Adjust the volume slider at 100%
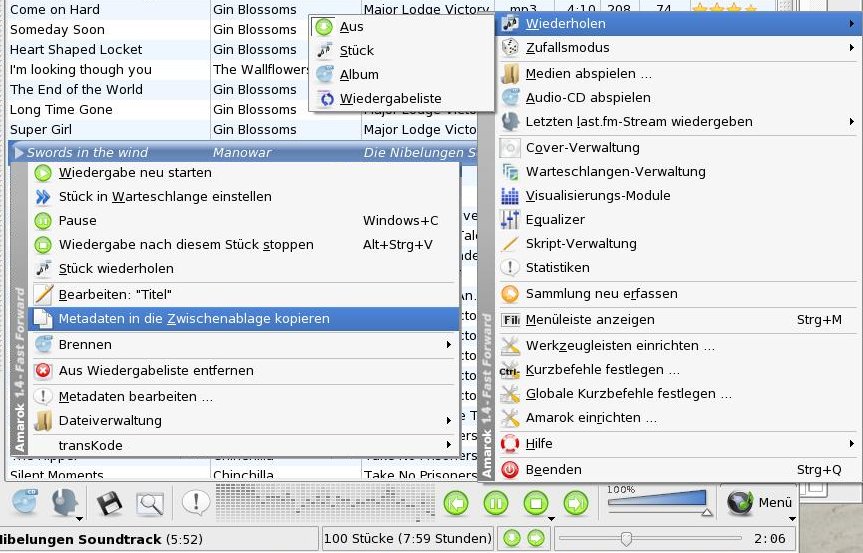The image size is (863, 553). point(659,501)
